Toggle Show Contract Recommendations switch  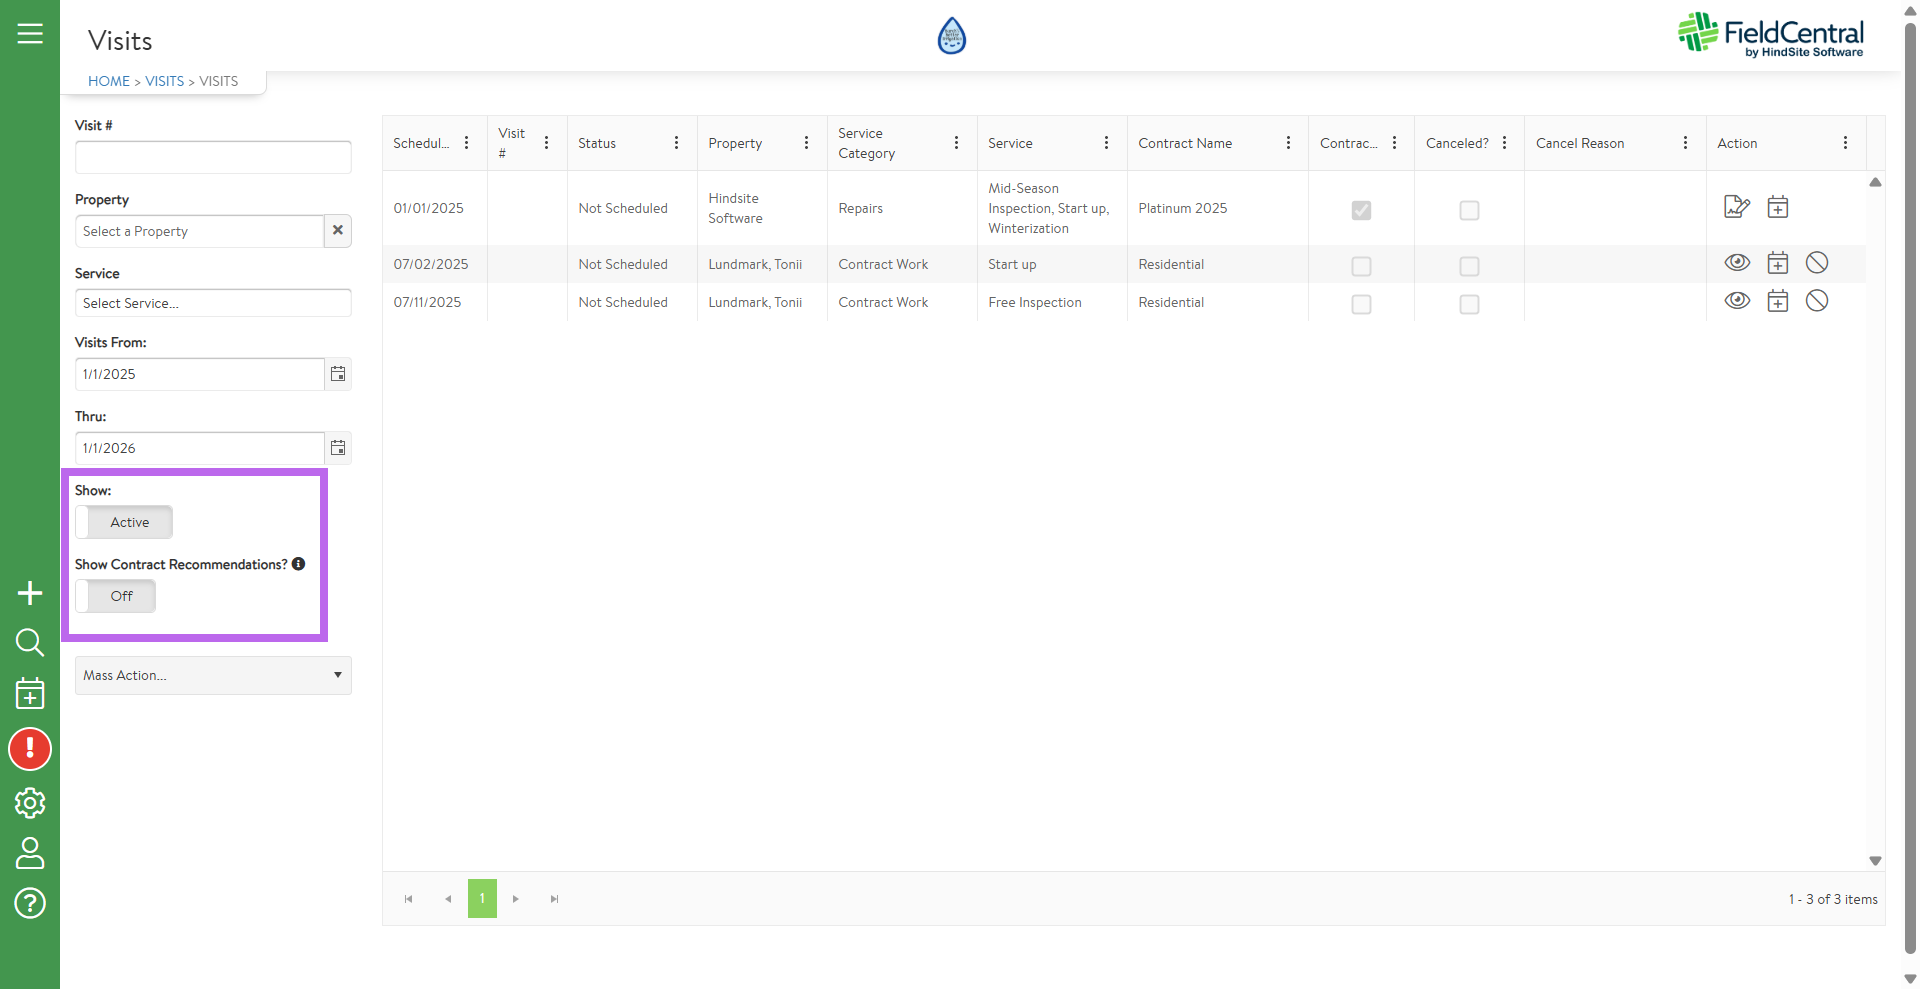pos(116,596)
